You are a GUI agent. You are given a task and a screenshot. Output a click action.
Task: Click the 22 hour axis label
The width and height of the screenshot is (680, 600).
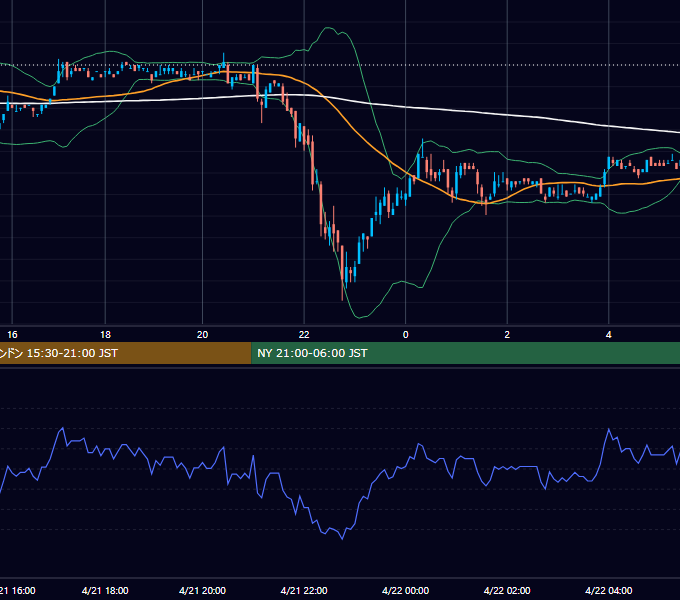[x=304, y=335]
